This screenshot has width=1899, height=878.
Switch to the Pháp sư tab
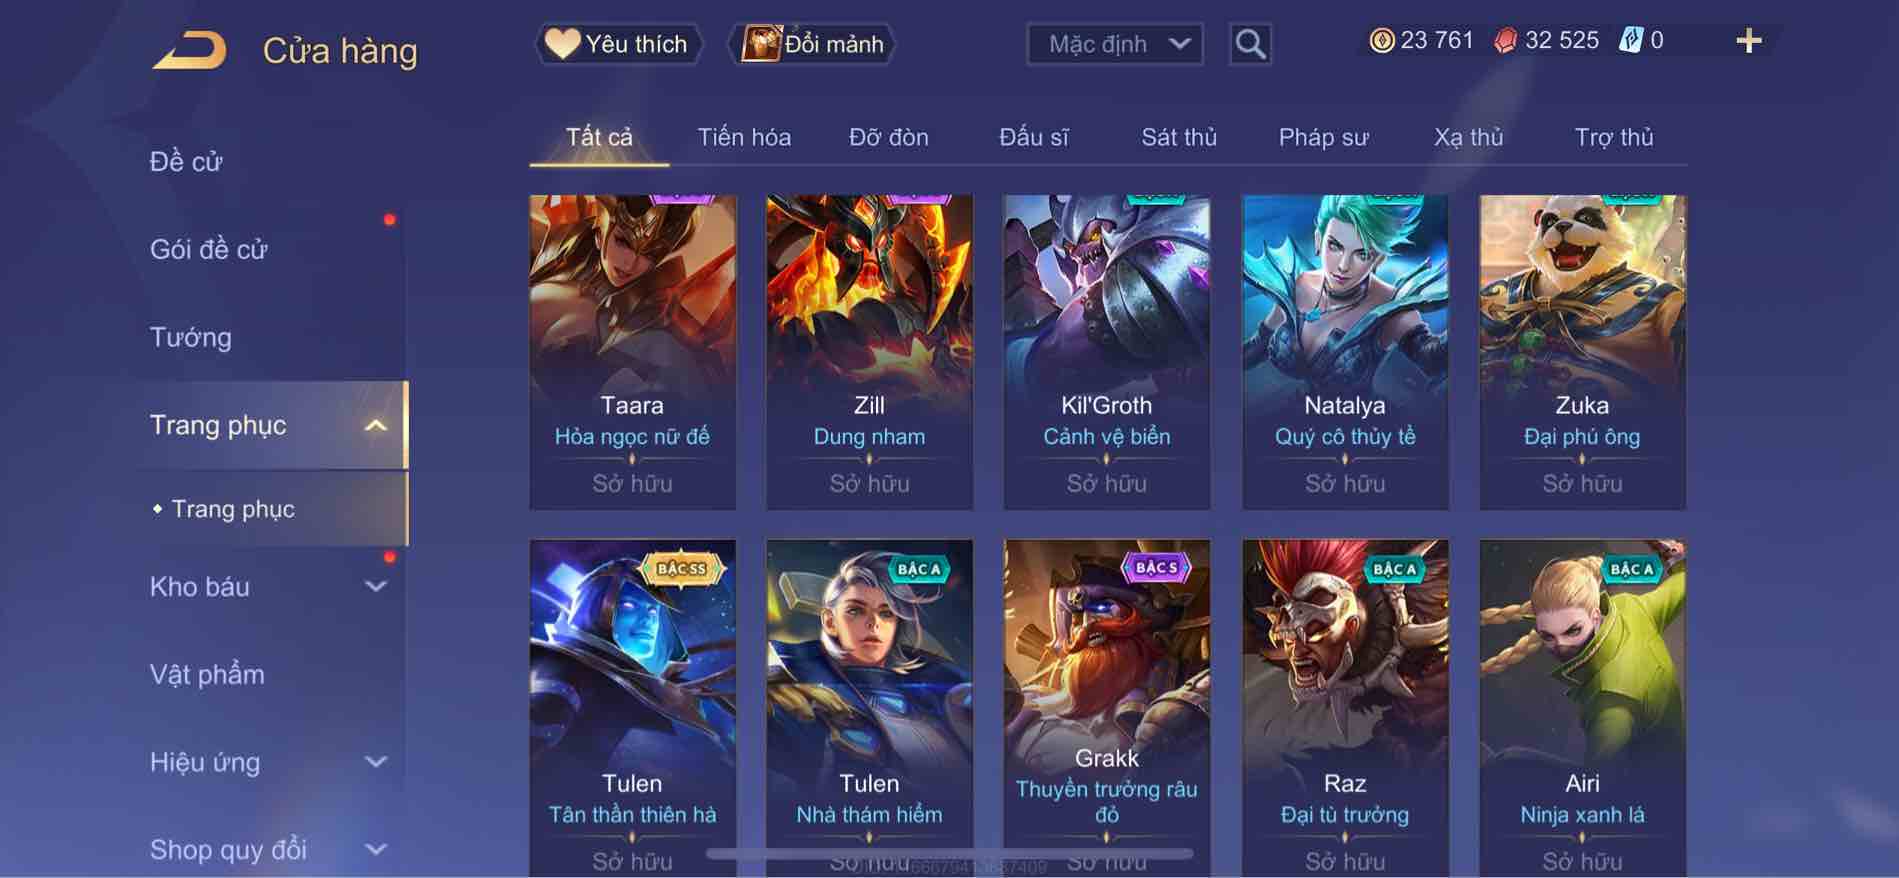tap(1323, 137)
